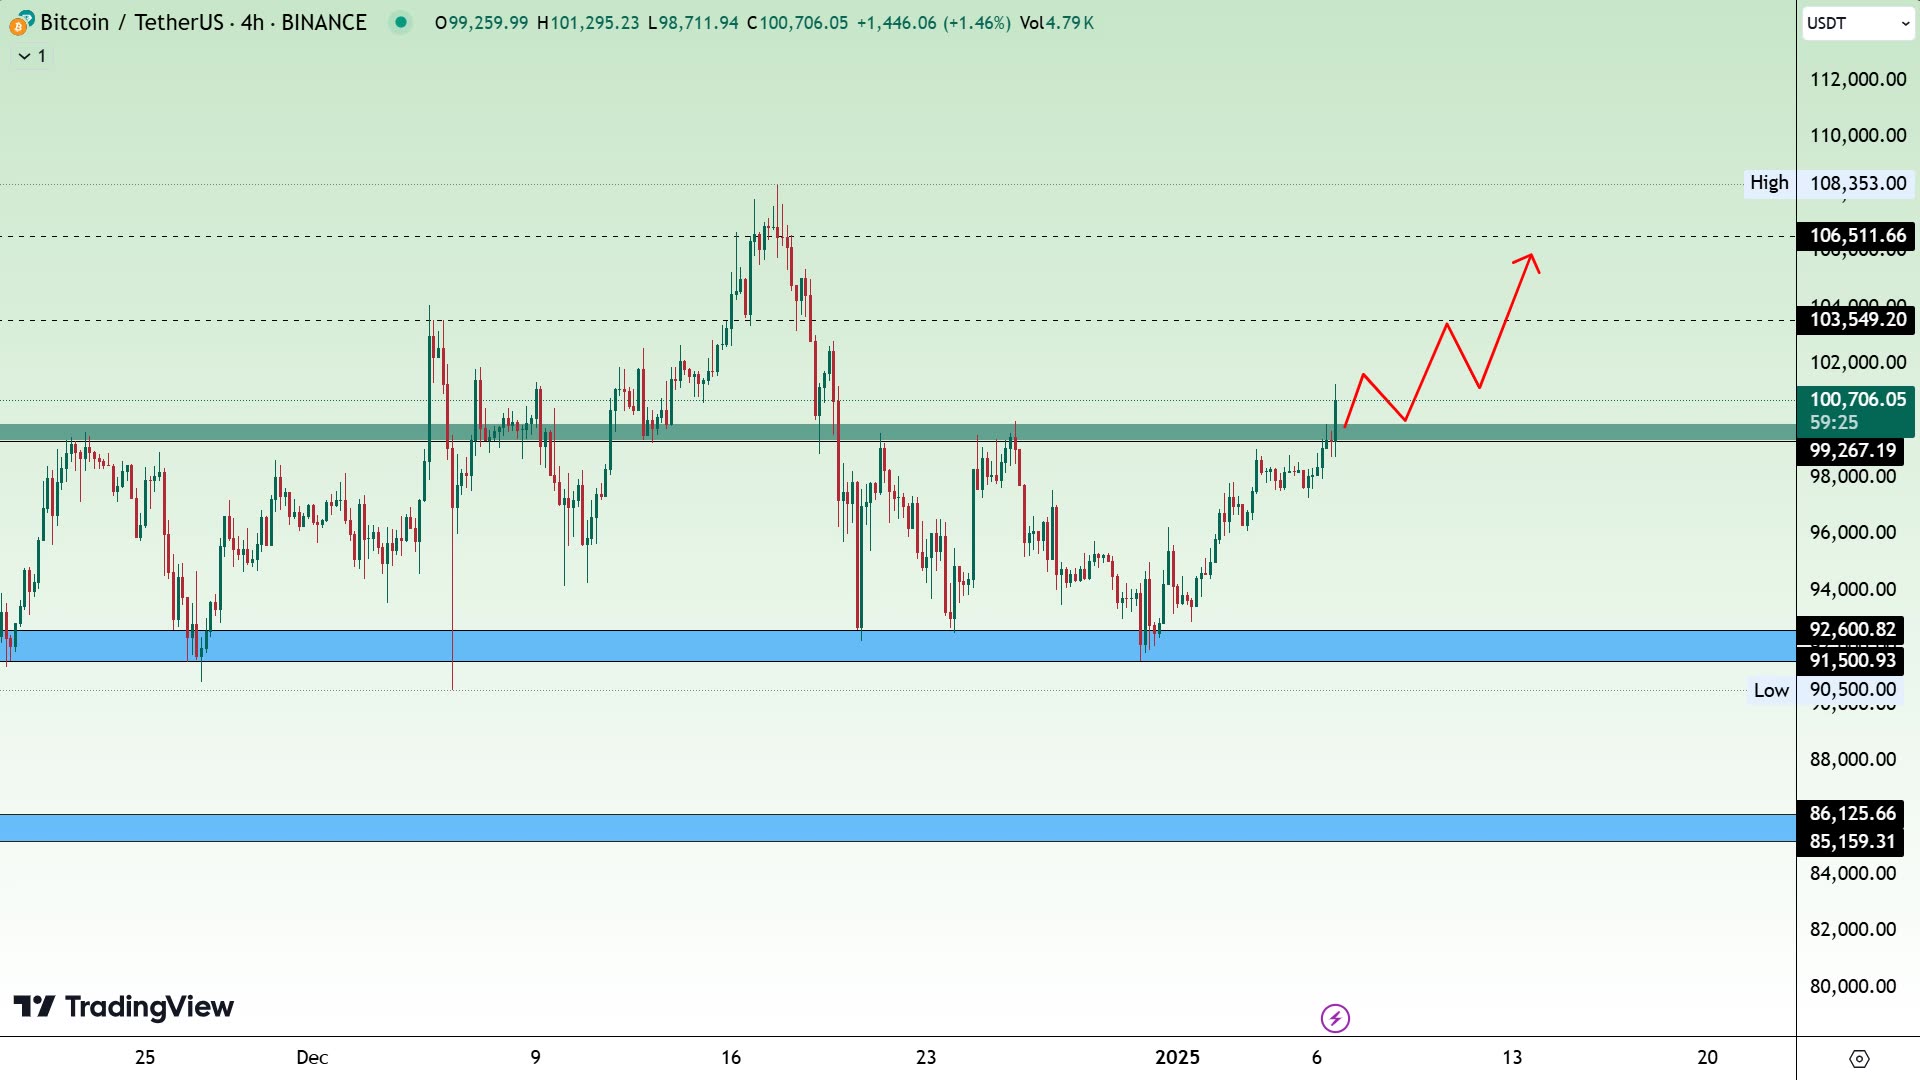
Task: Click the current price label 100,706.05
Action: pyautogui.click(x=1857, y=399)
